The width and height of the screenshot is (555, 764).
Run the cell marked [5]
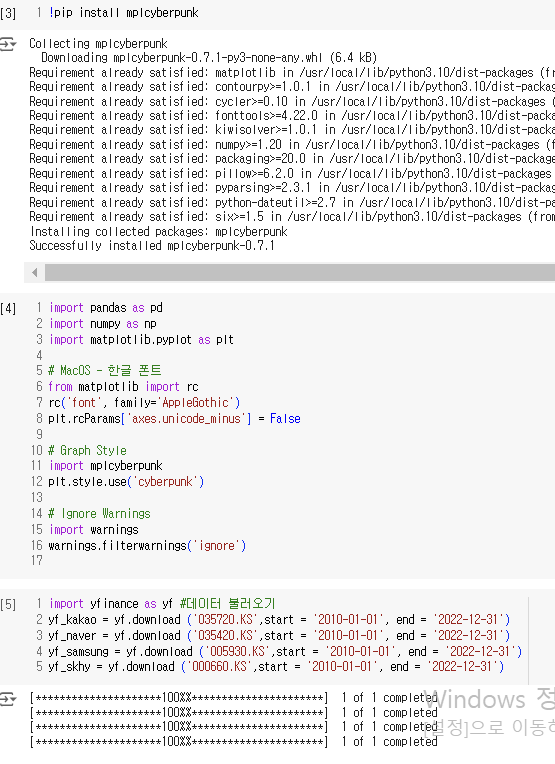click(x=8, y=605)
